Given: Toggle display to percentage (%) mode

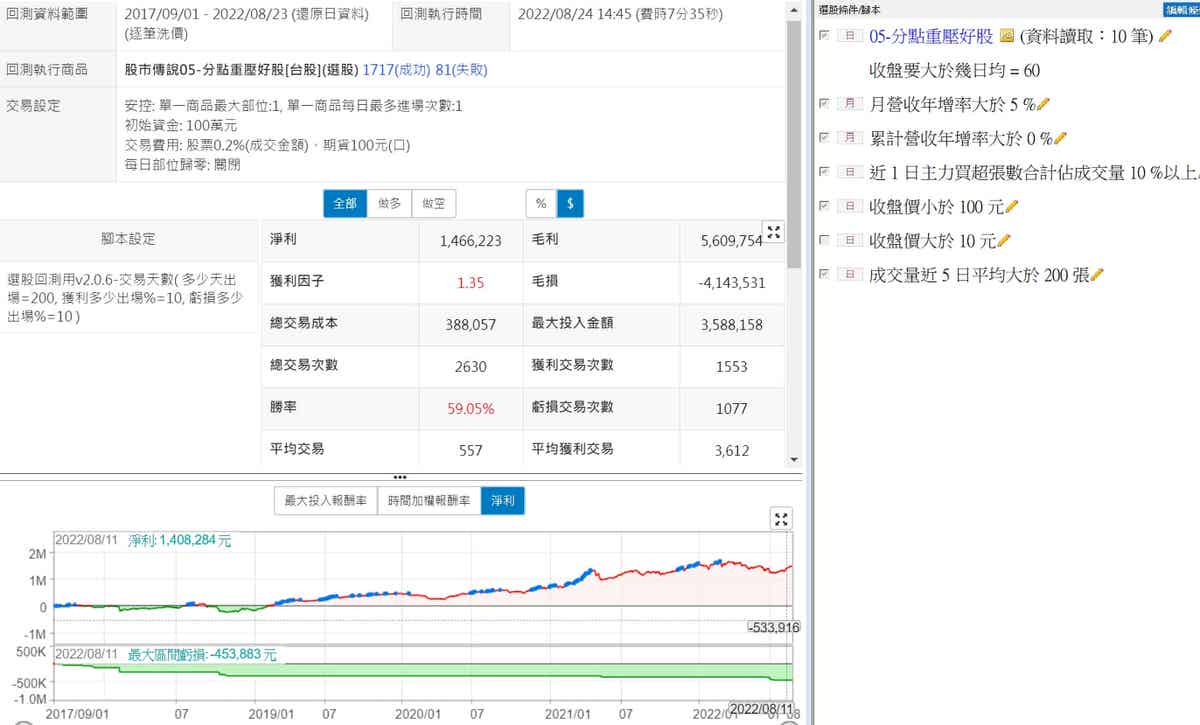Looking at the screenshot, I should coord(541,203).
